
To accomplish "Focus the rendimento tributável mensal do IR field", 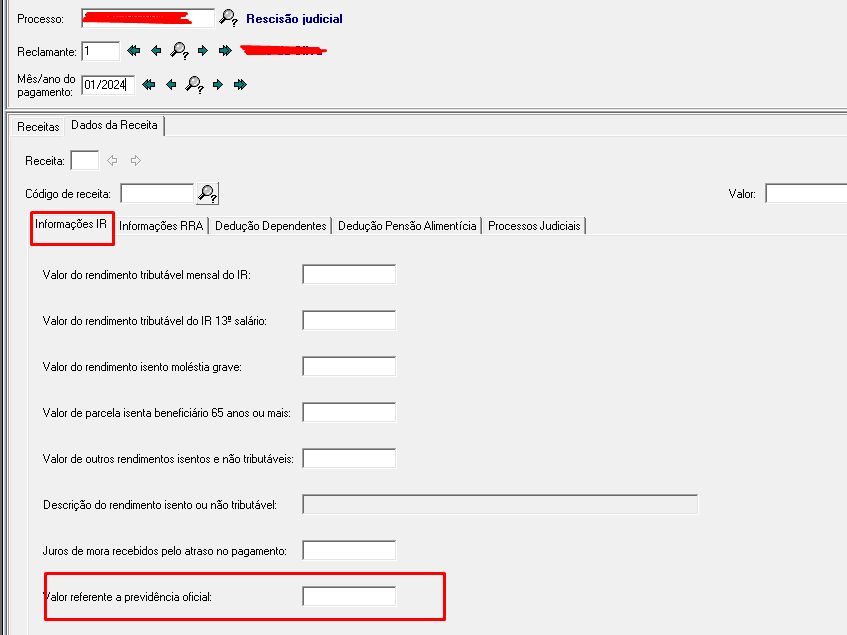I will (349, 274).
